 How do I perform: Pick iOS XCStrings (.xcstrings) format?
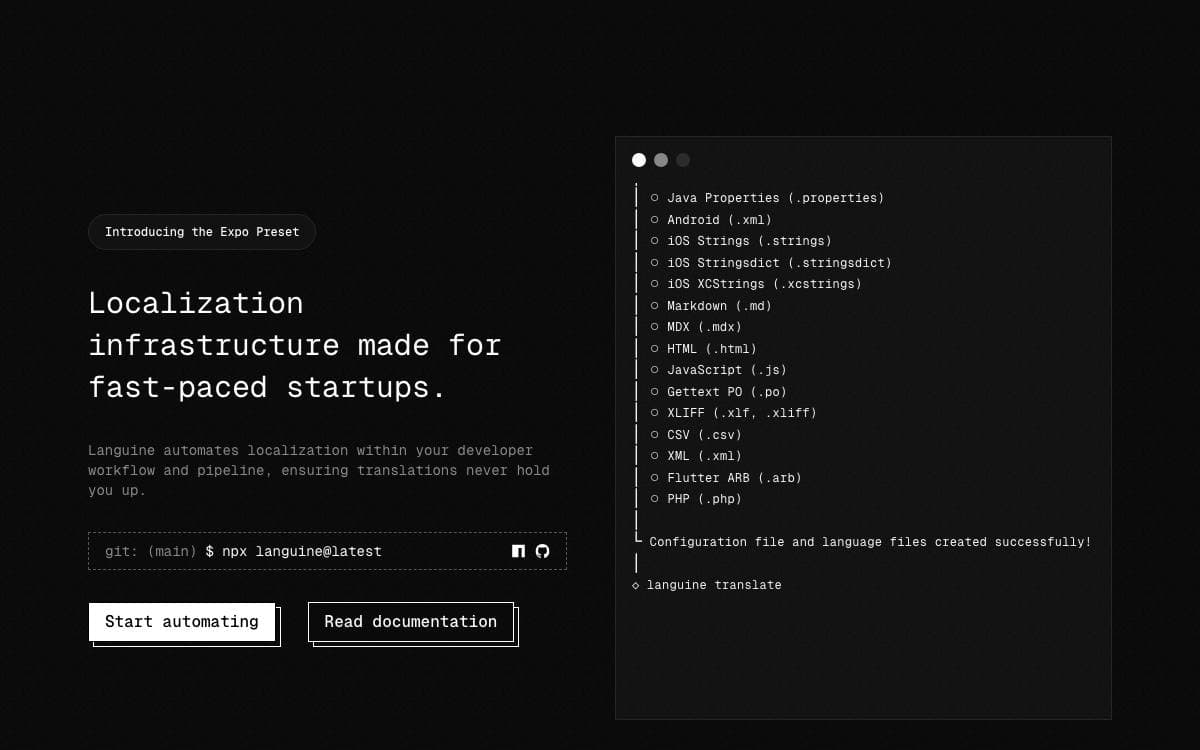(x=755, y=284)
